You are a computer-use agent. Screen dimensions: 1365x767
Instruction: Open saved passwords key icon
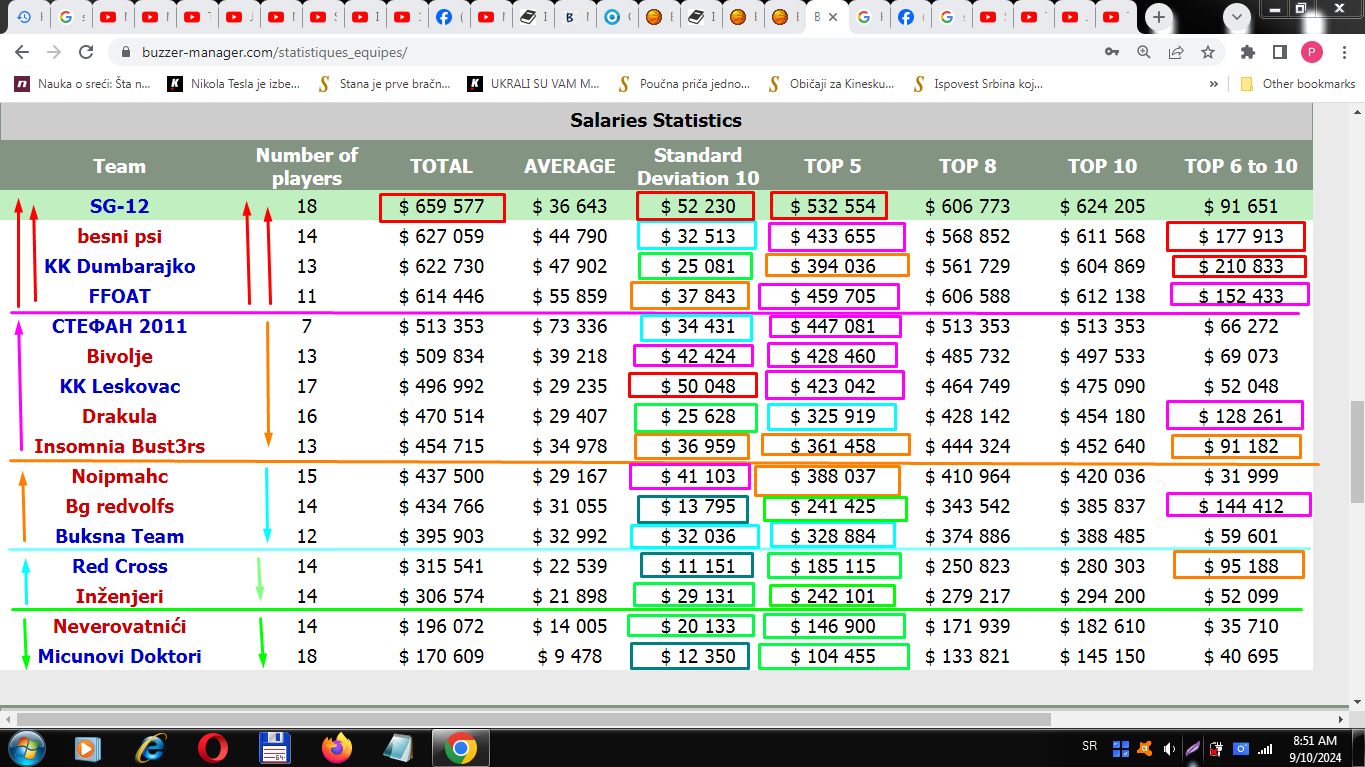pos(1111,52)
